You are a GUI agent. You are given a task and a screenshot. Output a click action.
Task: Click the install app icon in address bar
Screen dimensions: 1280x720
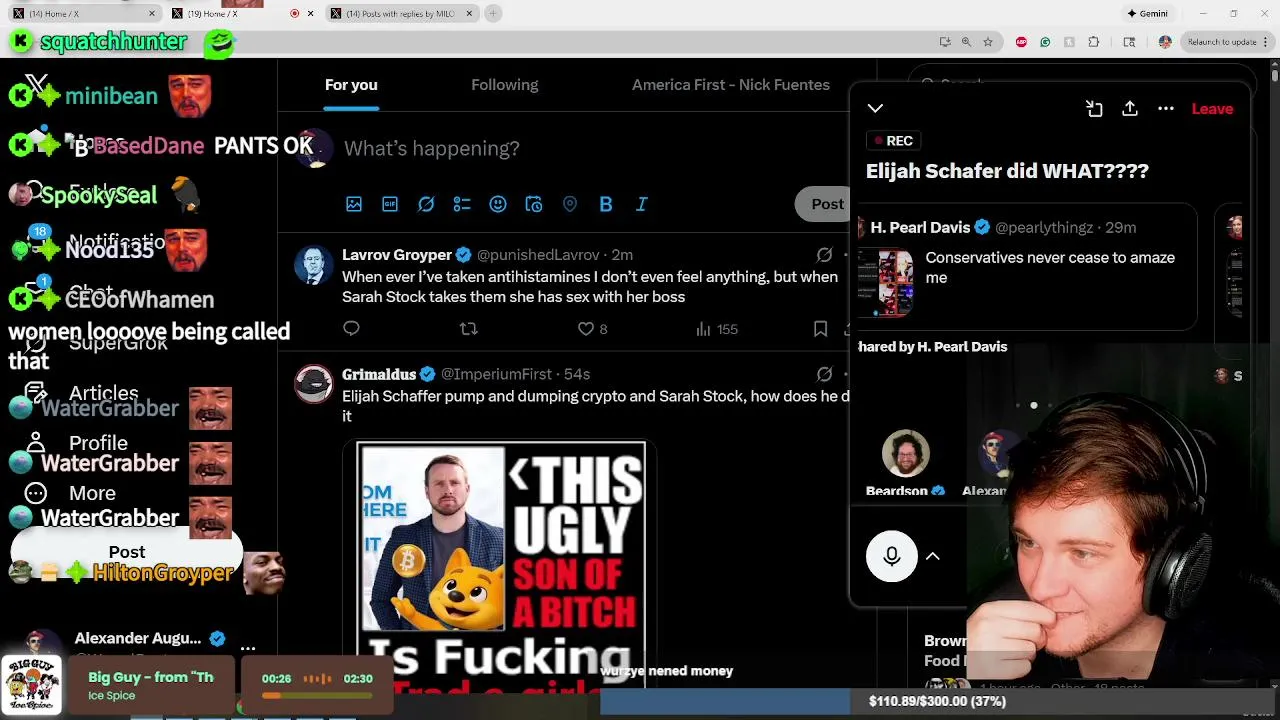pos(945,42)
